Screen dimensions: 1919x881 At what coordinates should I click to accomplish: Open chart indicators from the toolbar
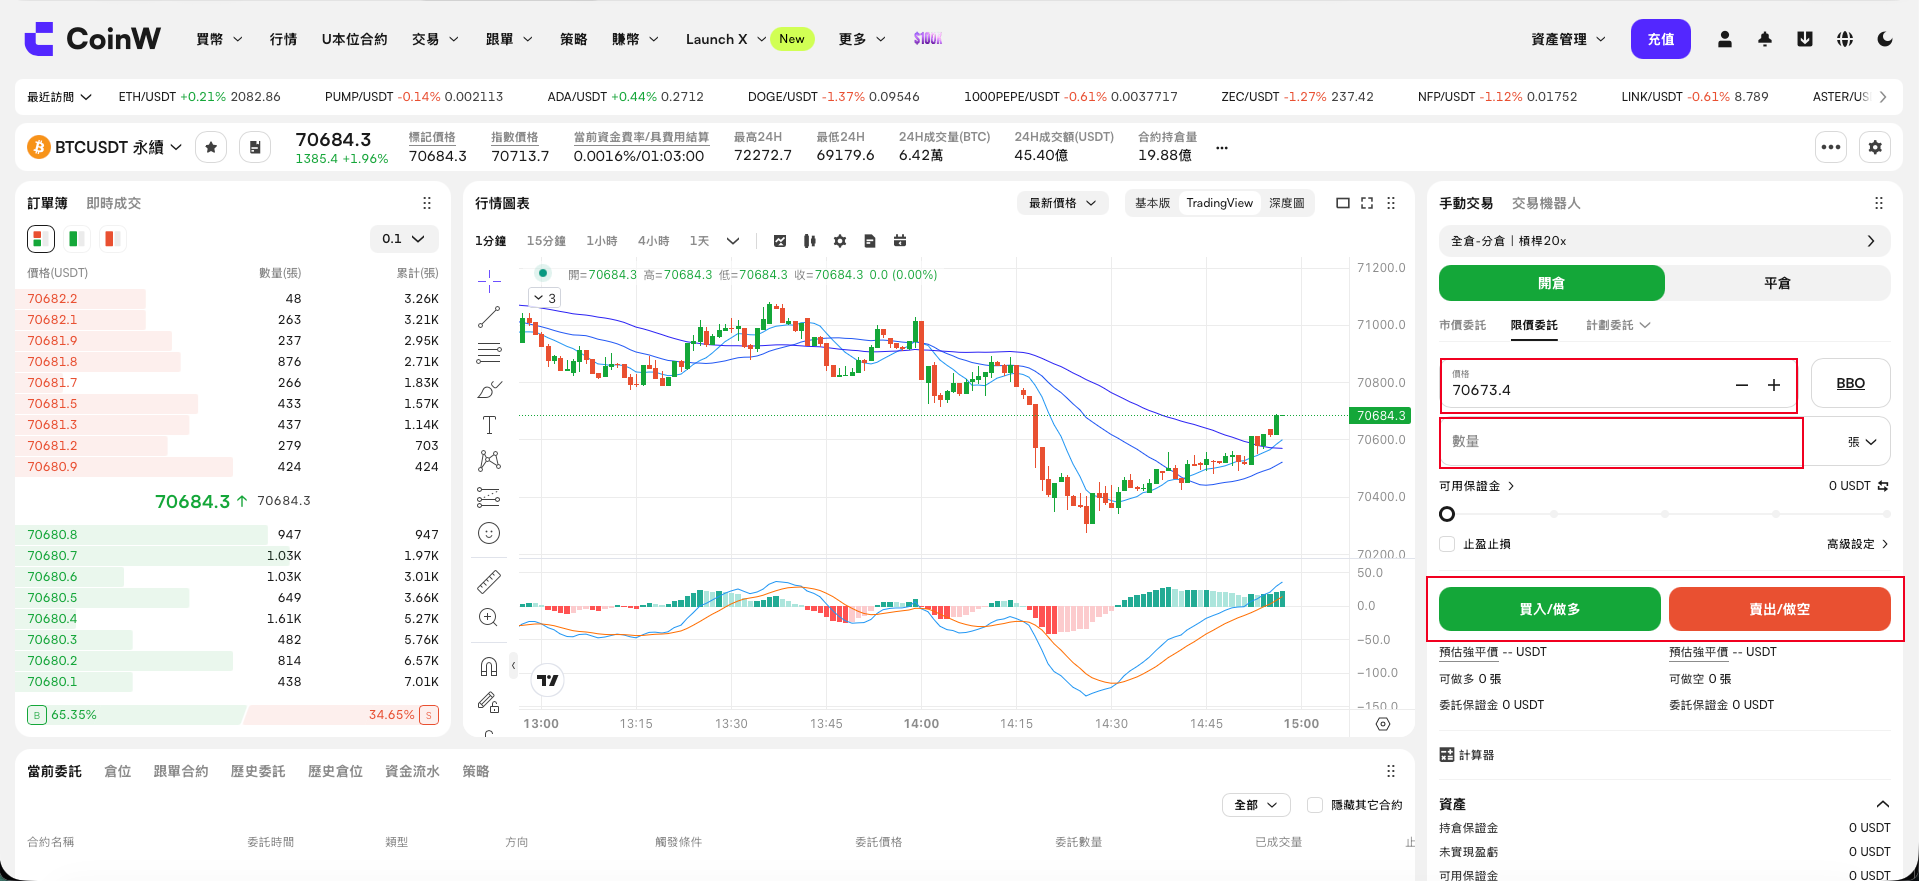(780, 241)
